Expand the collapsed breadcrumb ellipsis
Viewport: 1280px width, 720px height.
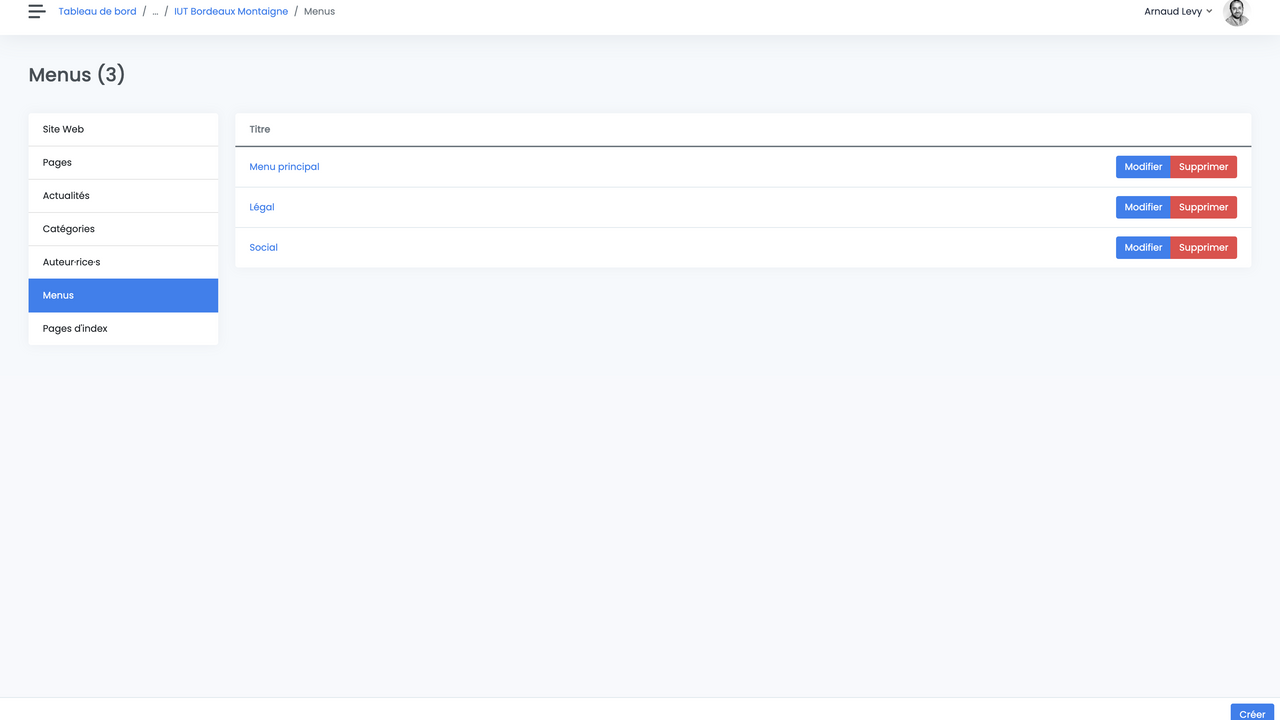click(155, 12)
